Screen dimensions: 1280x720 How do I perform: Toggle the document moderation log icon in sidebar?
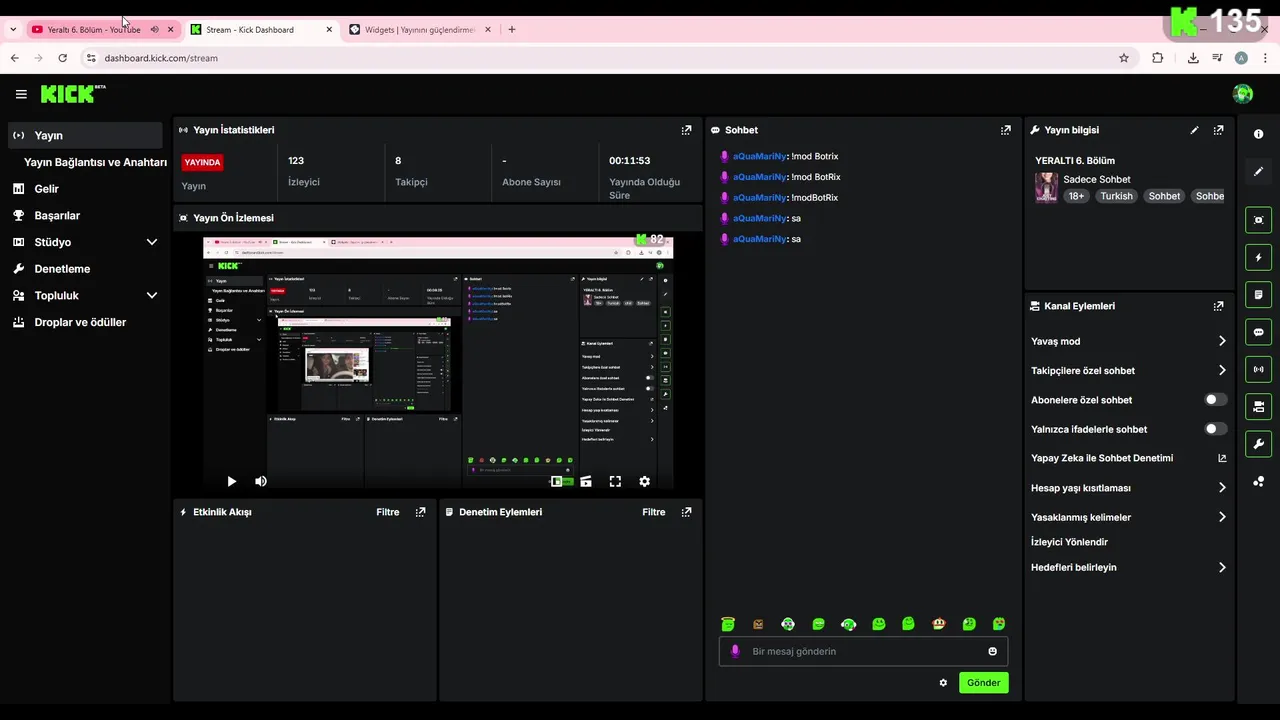pos(1258,295)
